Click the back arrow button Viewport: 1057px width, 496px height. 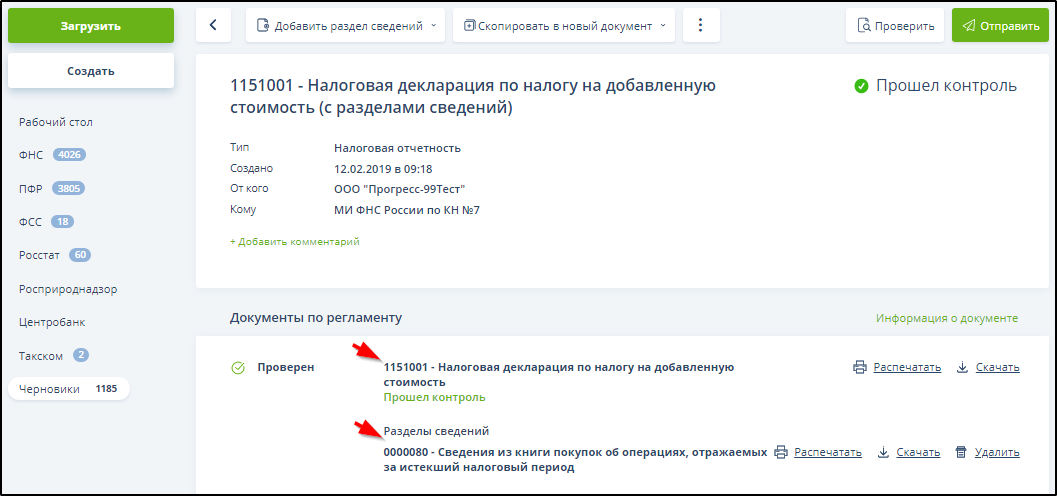point(213,26)
